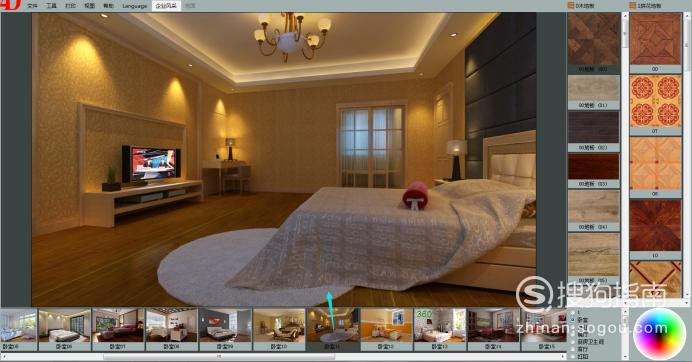This screenshot has height=362, width=692.
Task: Open the bedroom thumbnail with dark sliding doors
Action: [64, 329]
